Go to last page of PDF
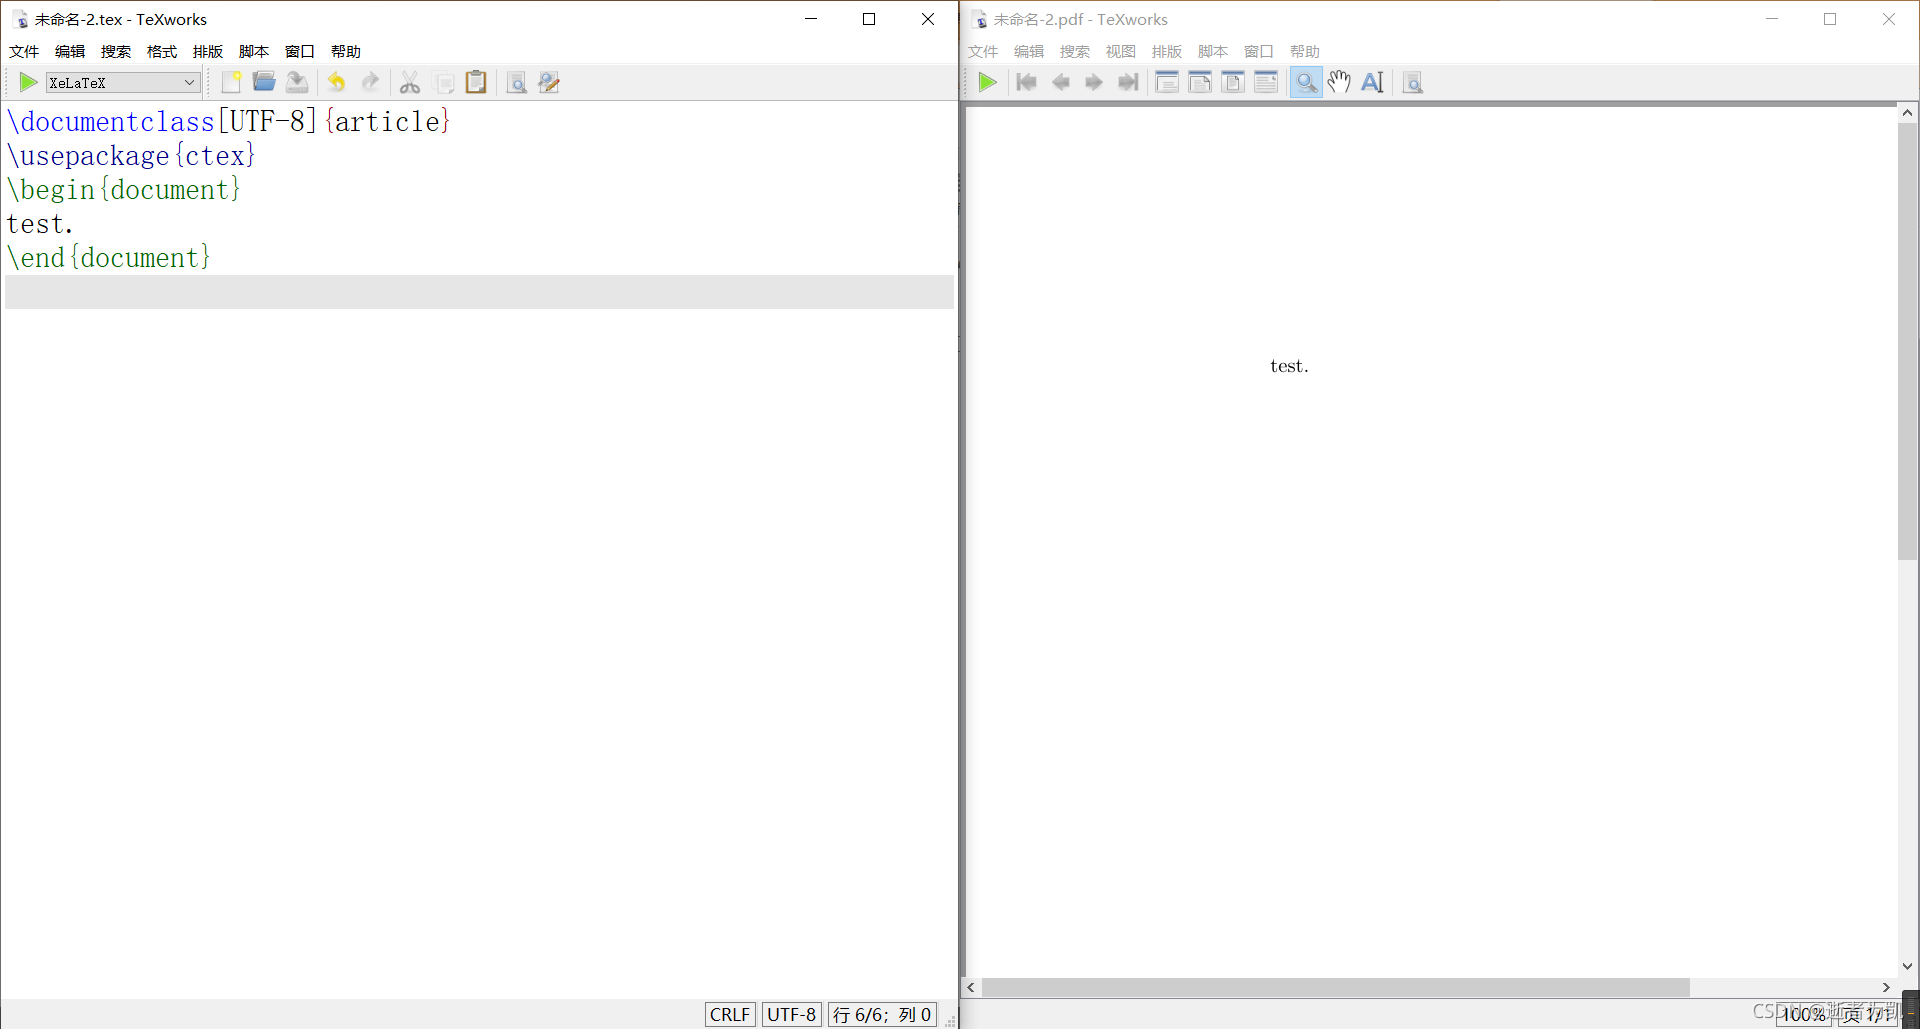This screenshot has height=1029, width=1920. tap(1128, 82)
